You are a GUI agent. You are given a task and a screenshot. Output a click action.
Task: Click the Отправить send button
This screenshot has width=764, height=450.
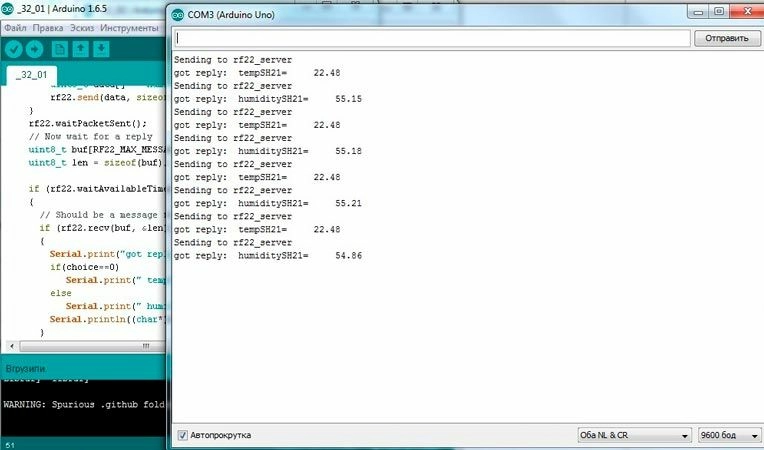click(x=726, y=38)
